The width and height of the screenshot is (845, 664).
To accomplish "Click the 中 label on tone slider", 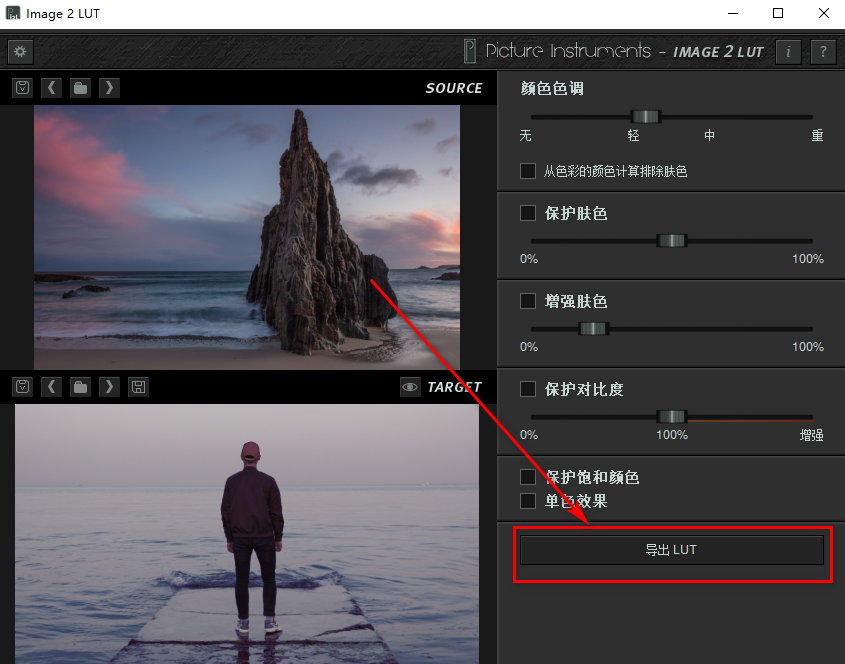I will point(709,135).
